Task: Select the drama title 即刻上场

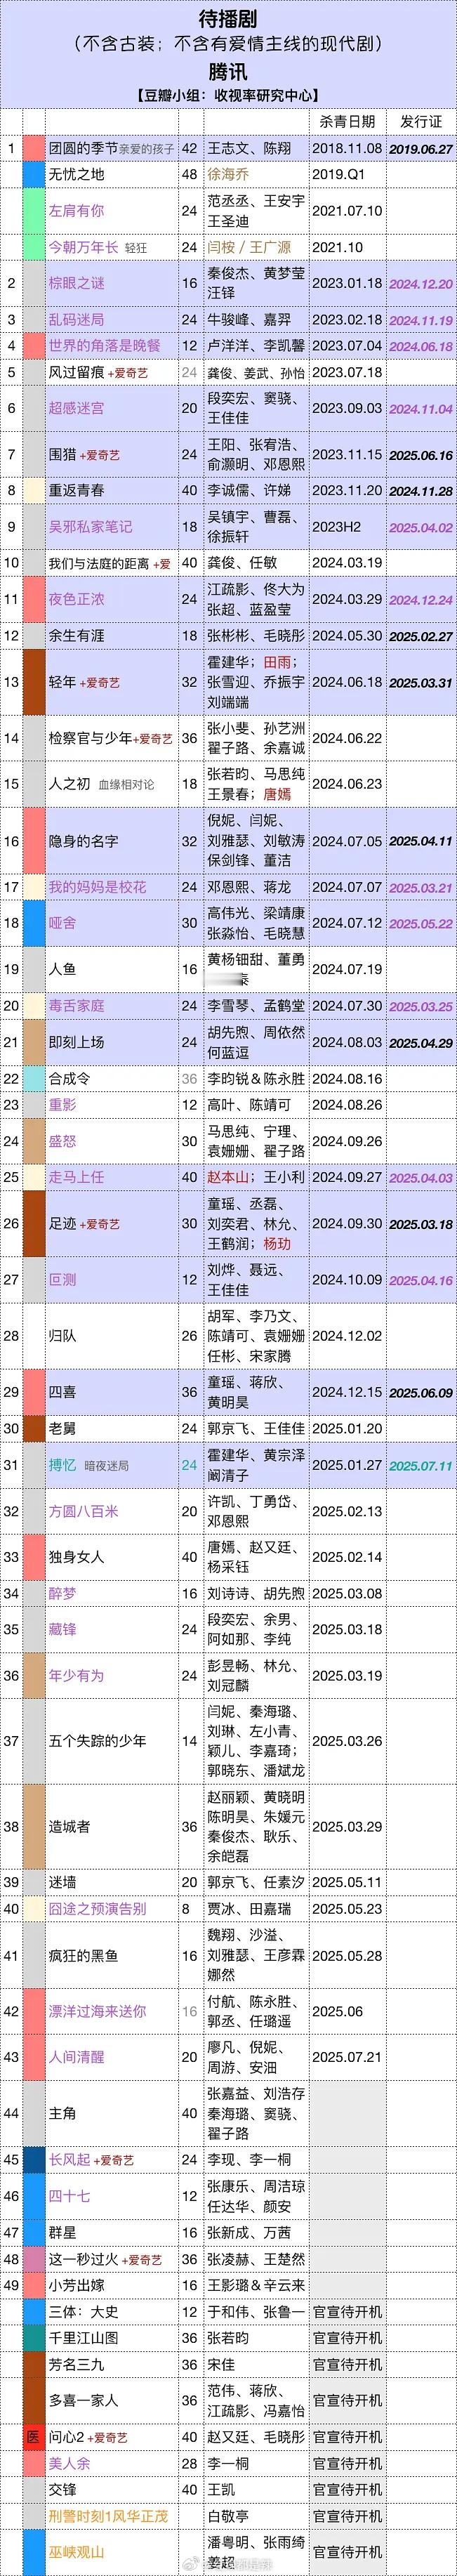Action: [76, 1042]
